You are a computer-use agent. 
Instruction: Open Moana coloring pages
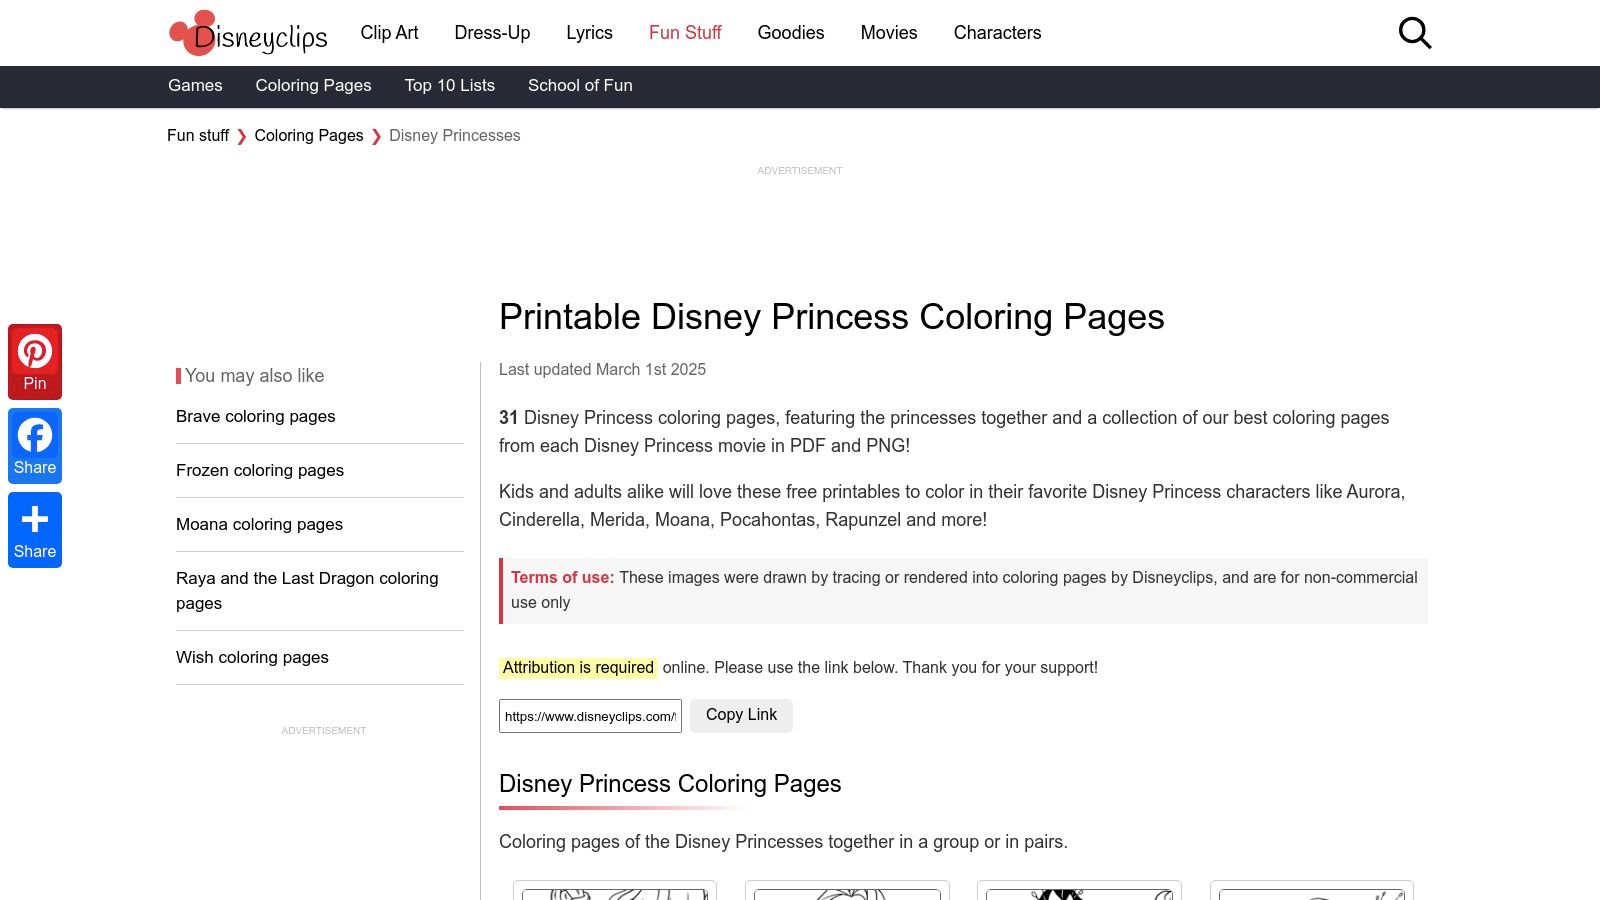point(259,524)
